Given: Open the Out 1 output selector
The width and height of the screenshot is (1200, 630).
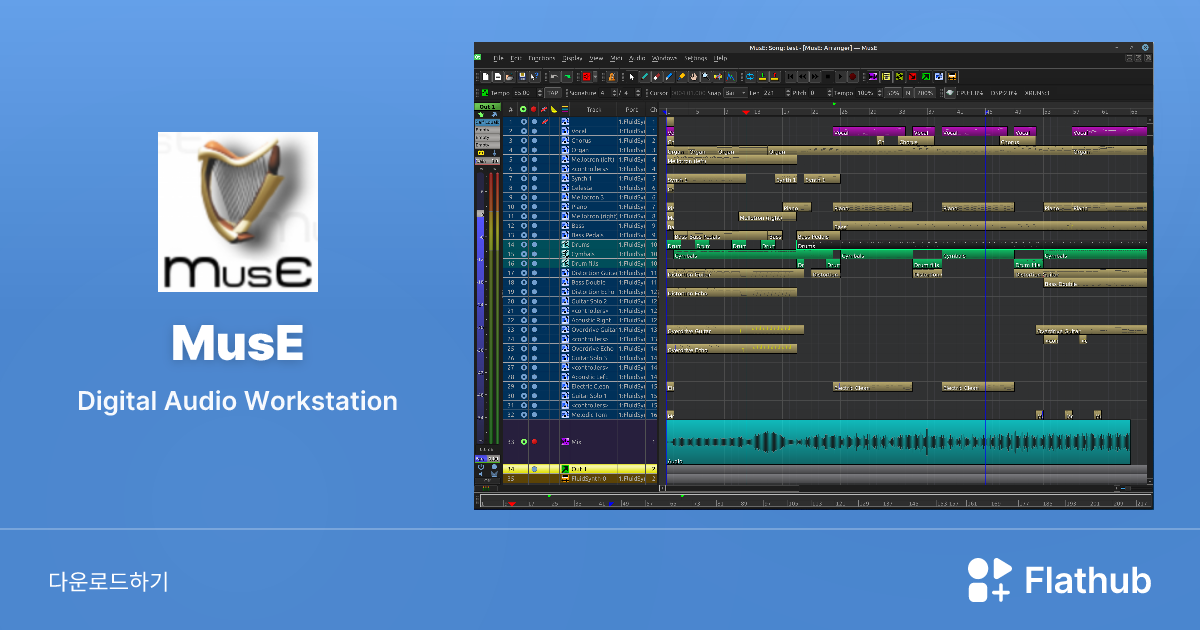Looking at the screenshot, I should click(487, 105).
